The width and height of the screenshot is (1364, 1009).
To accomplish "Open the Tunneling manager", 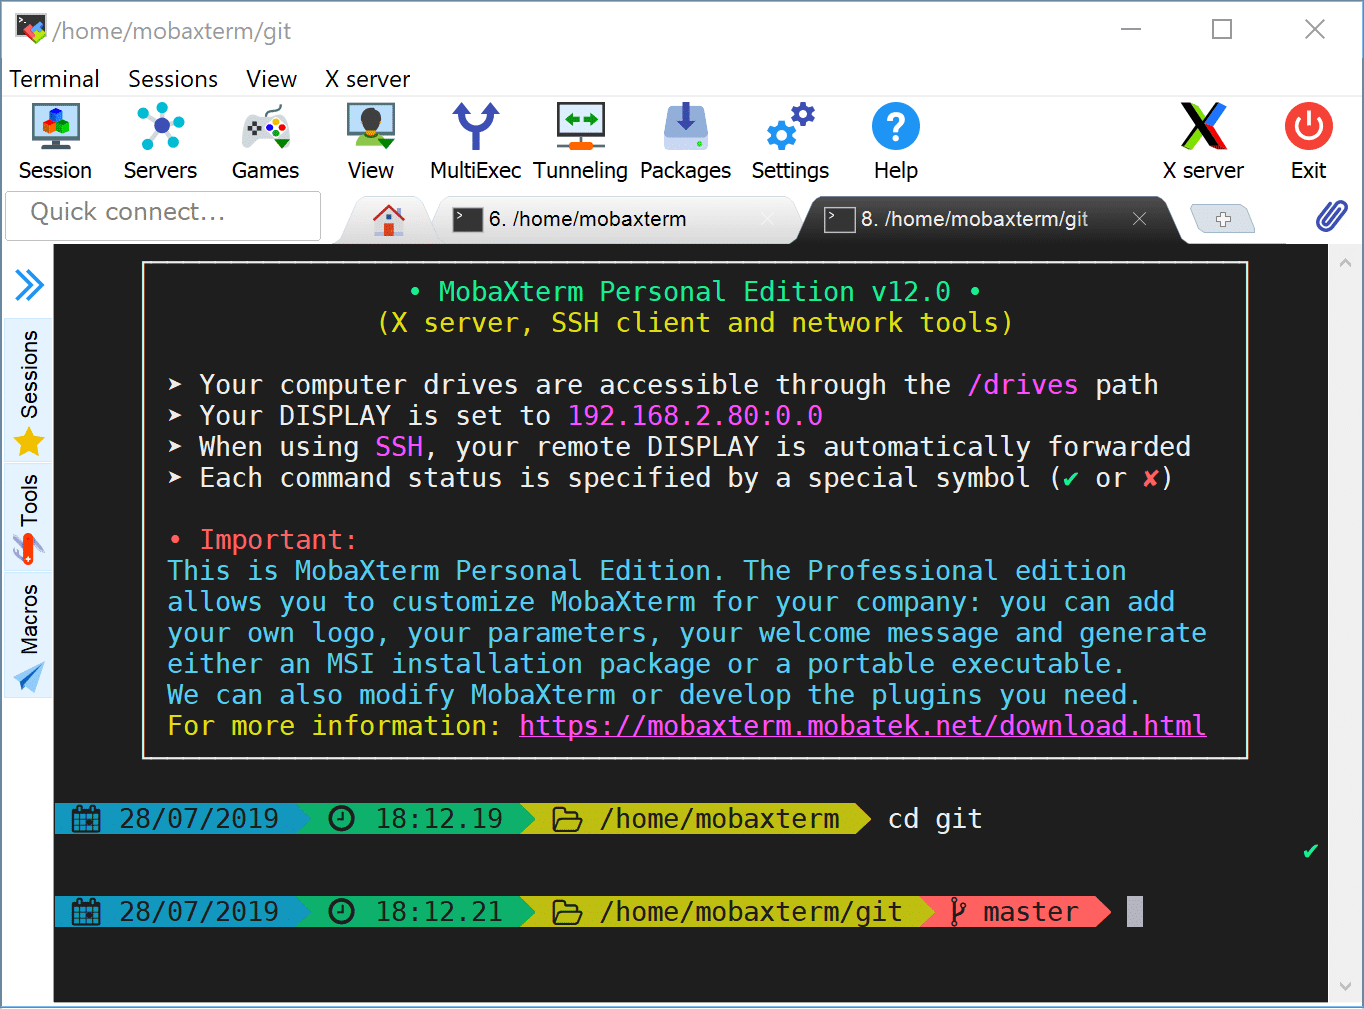I will tap(580, 142).
